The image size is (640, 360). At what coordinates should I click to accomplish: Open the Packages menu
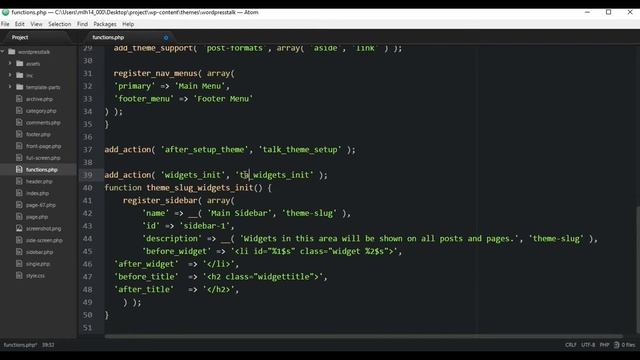pos(105,24)
